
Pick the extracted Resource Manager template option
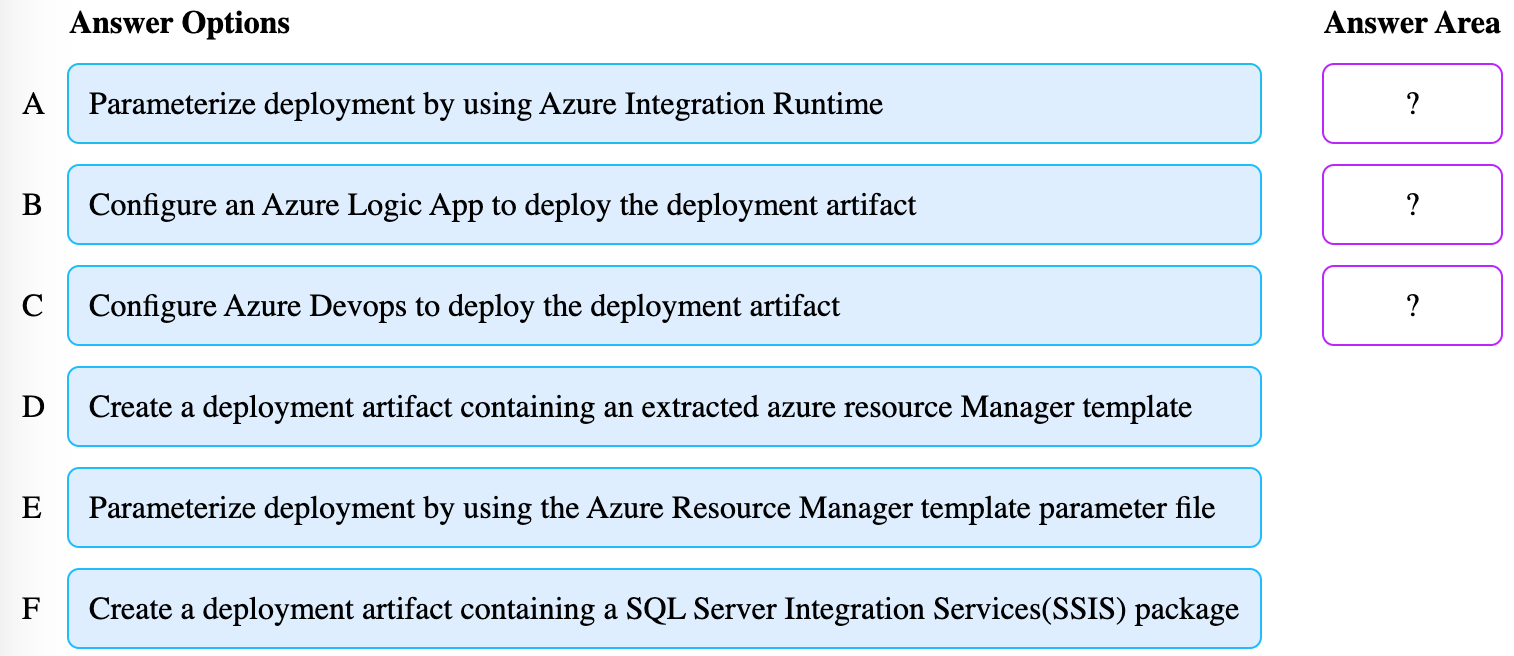tap(663, 407)
